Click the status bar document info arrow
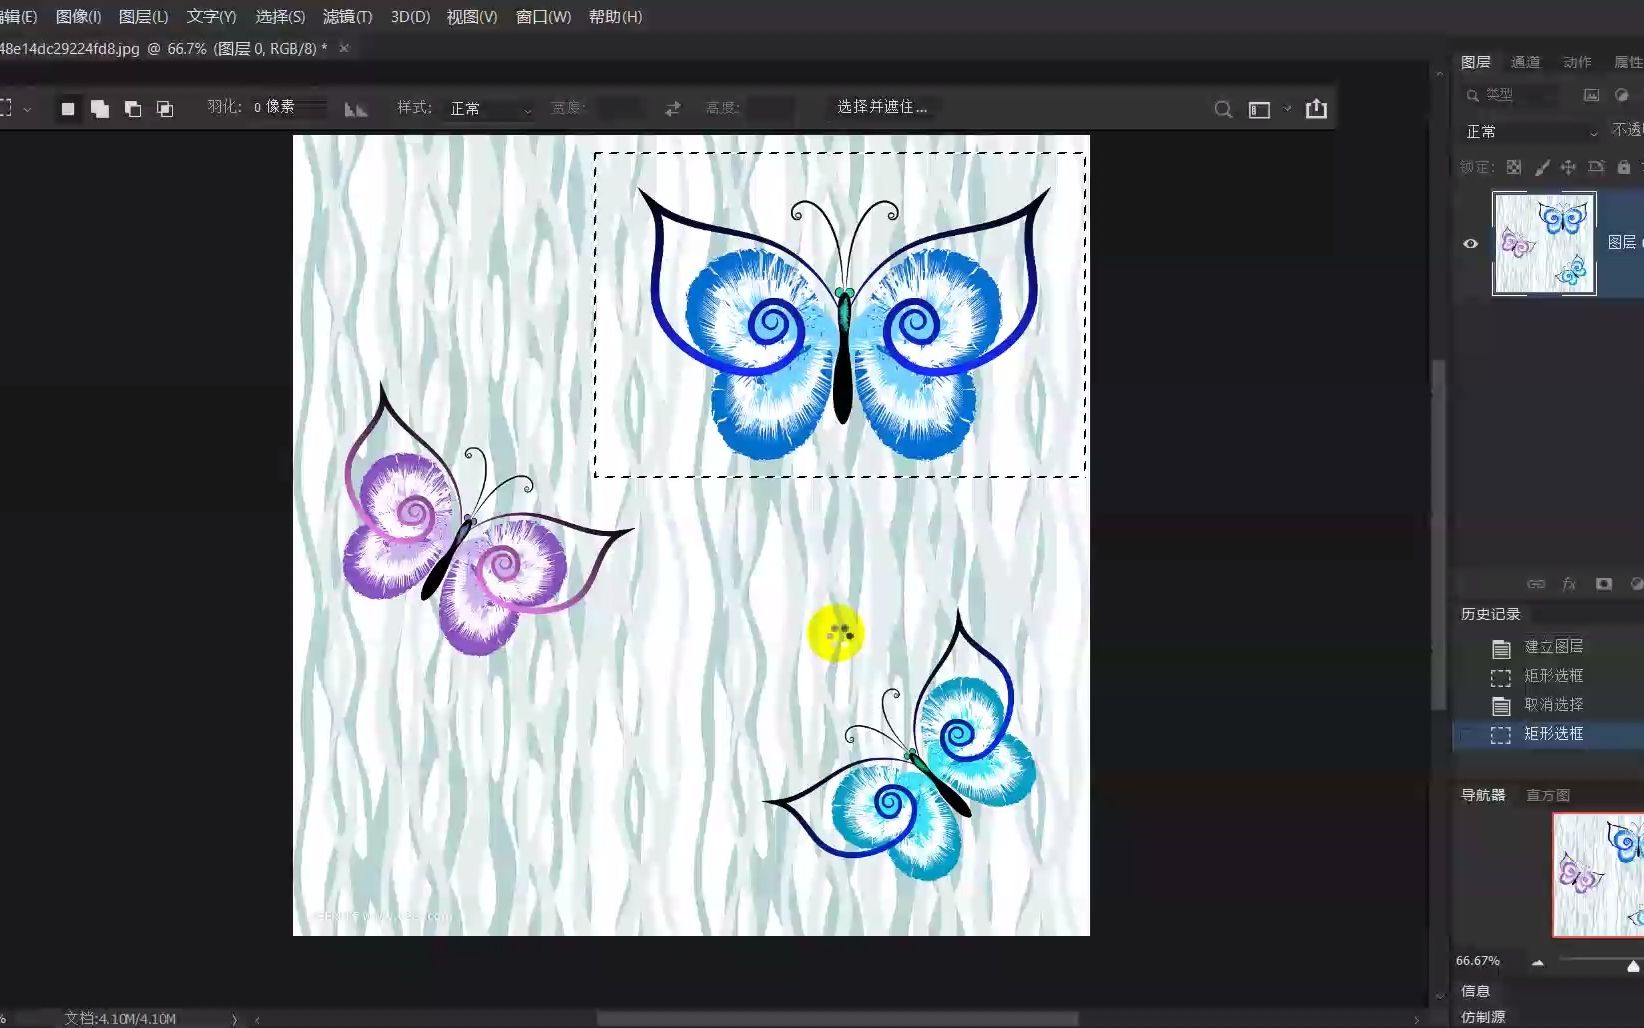 (x=235, y=1019)
